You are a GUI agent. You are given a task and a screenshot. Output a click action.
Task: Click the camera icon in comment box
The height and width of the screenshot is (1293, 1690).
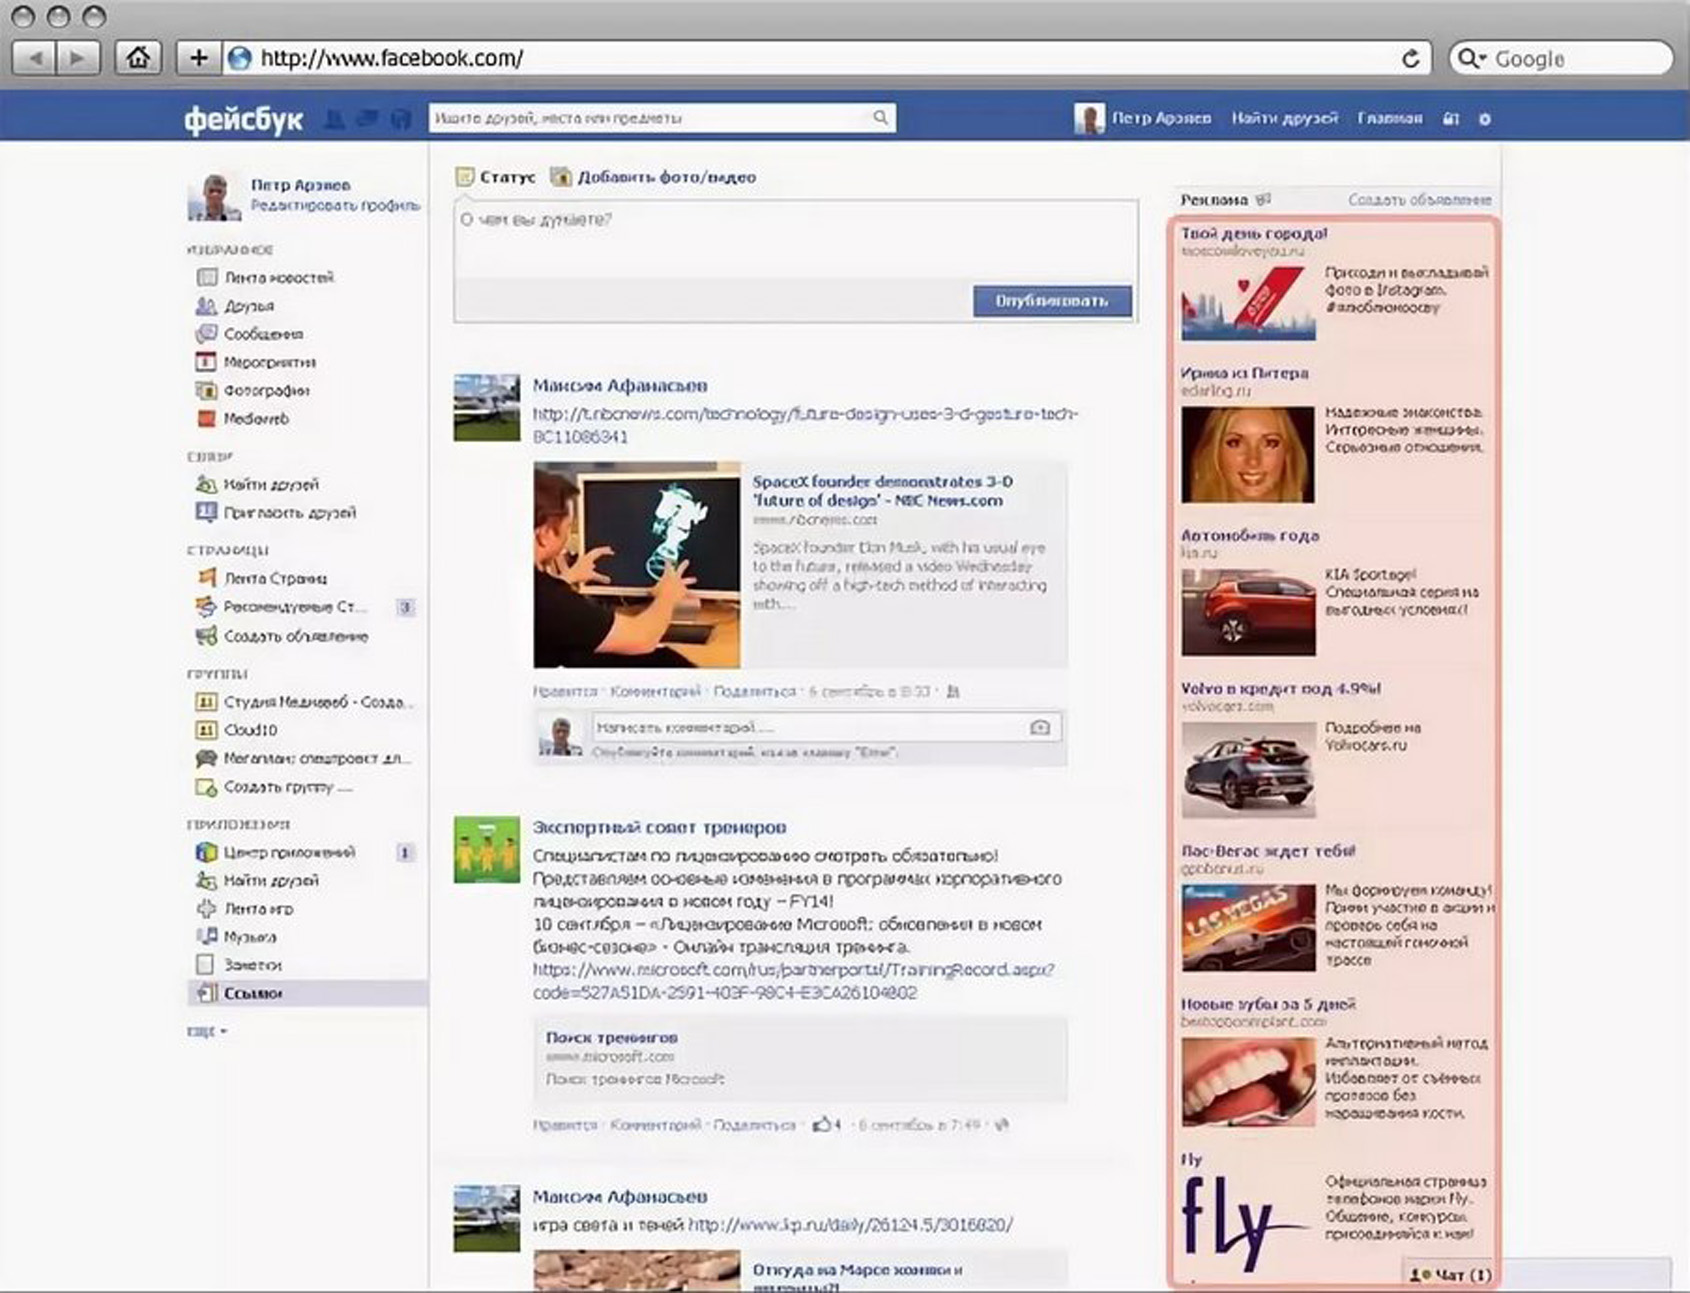pos(1040,728)
